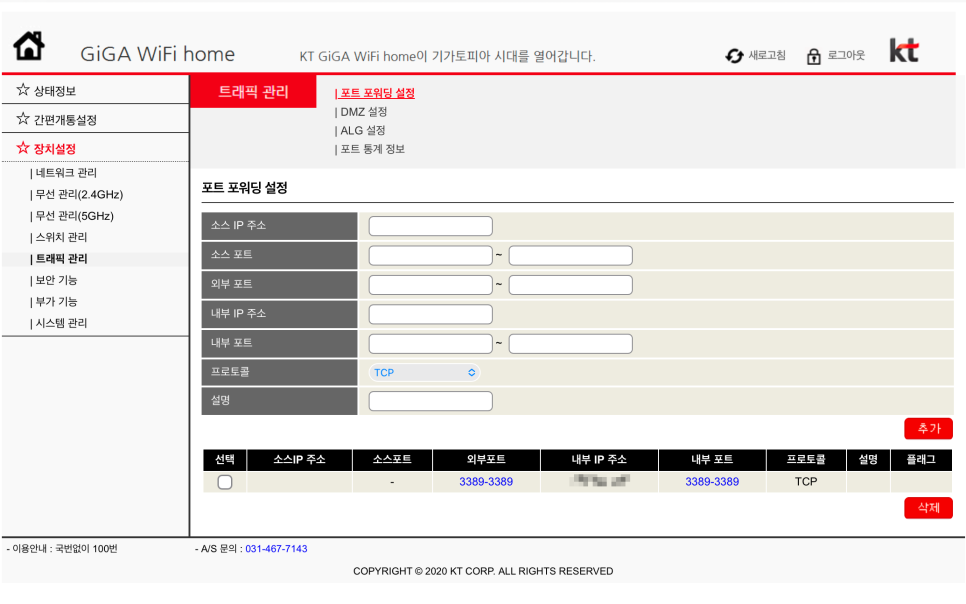Open the 장치설정 menu
This screenshot has height=604, width=966.
(x=55, y=149)
